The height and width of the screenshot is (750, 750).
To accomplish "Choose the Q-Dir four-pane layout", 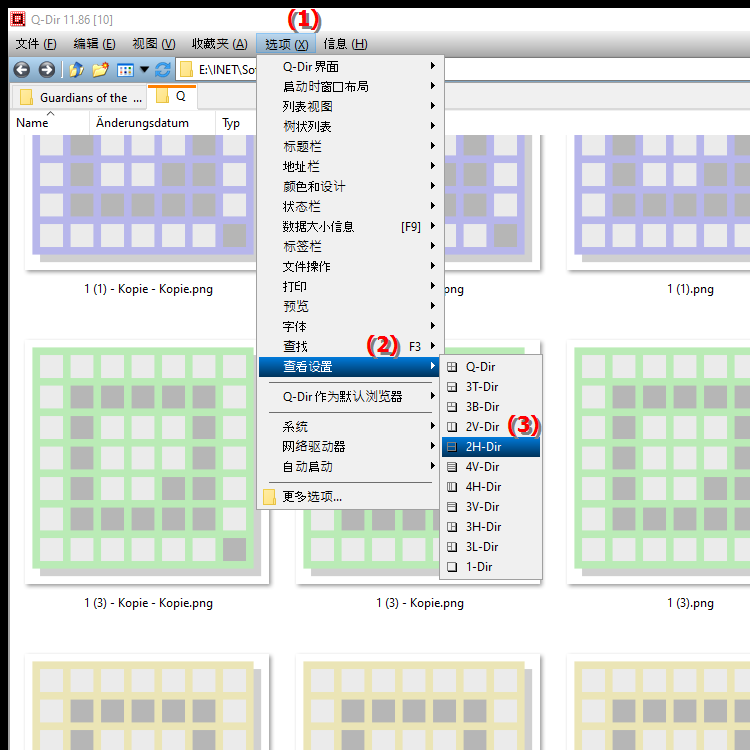I will click(x=491, y=367).
